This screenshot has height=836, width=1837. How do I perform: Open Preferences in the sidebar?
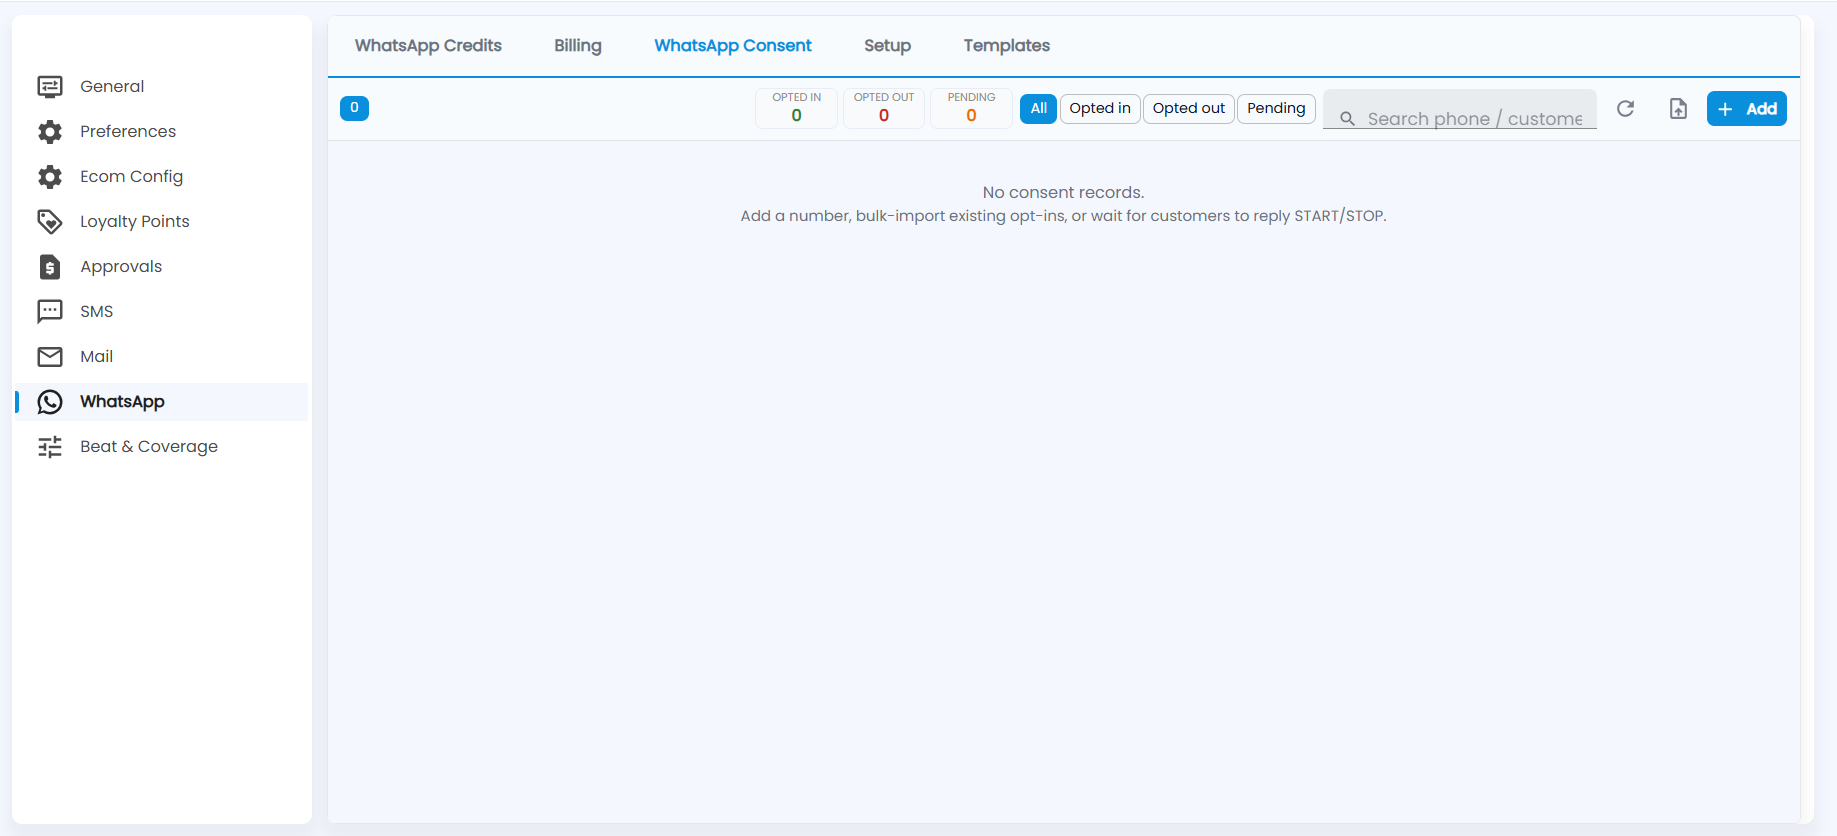coord(161,132)
